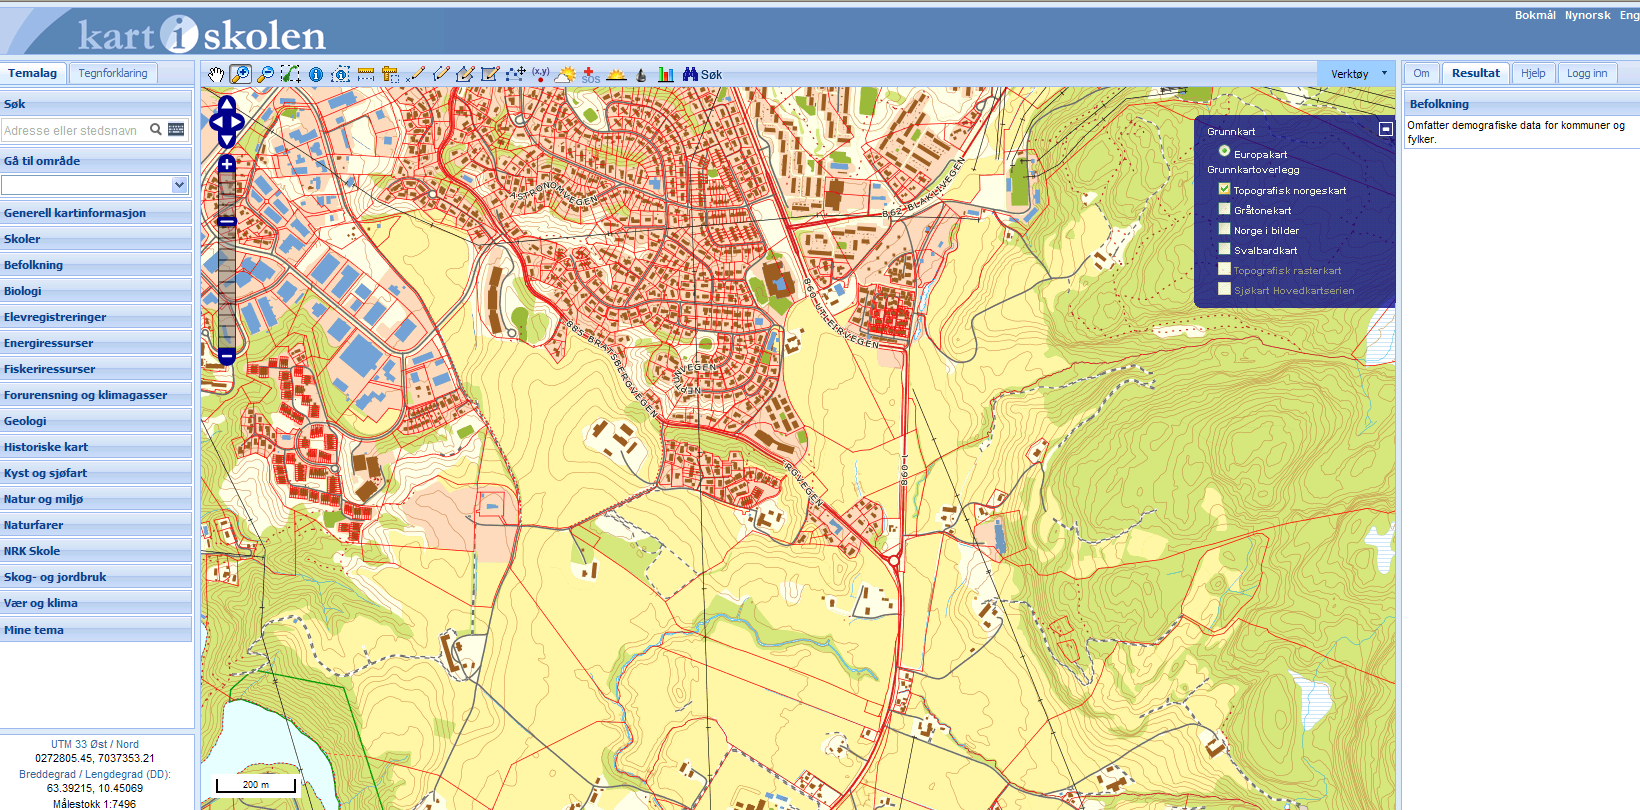Switch to the Temalag tab

[33, 73]
